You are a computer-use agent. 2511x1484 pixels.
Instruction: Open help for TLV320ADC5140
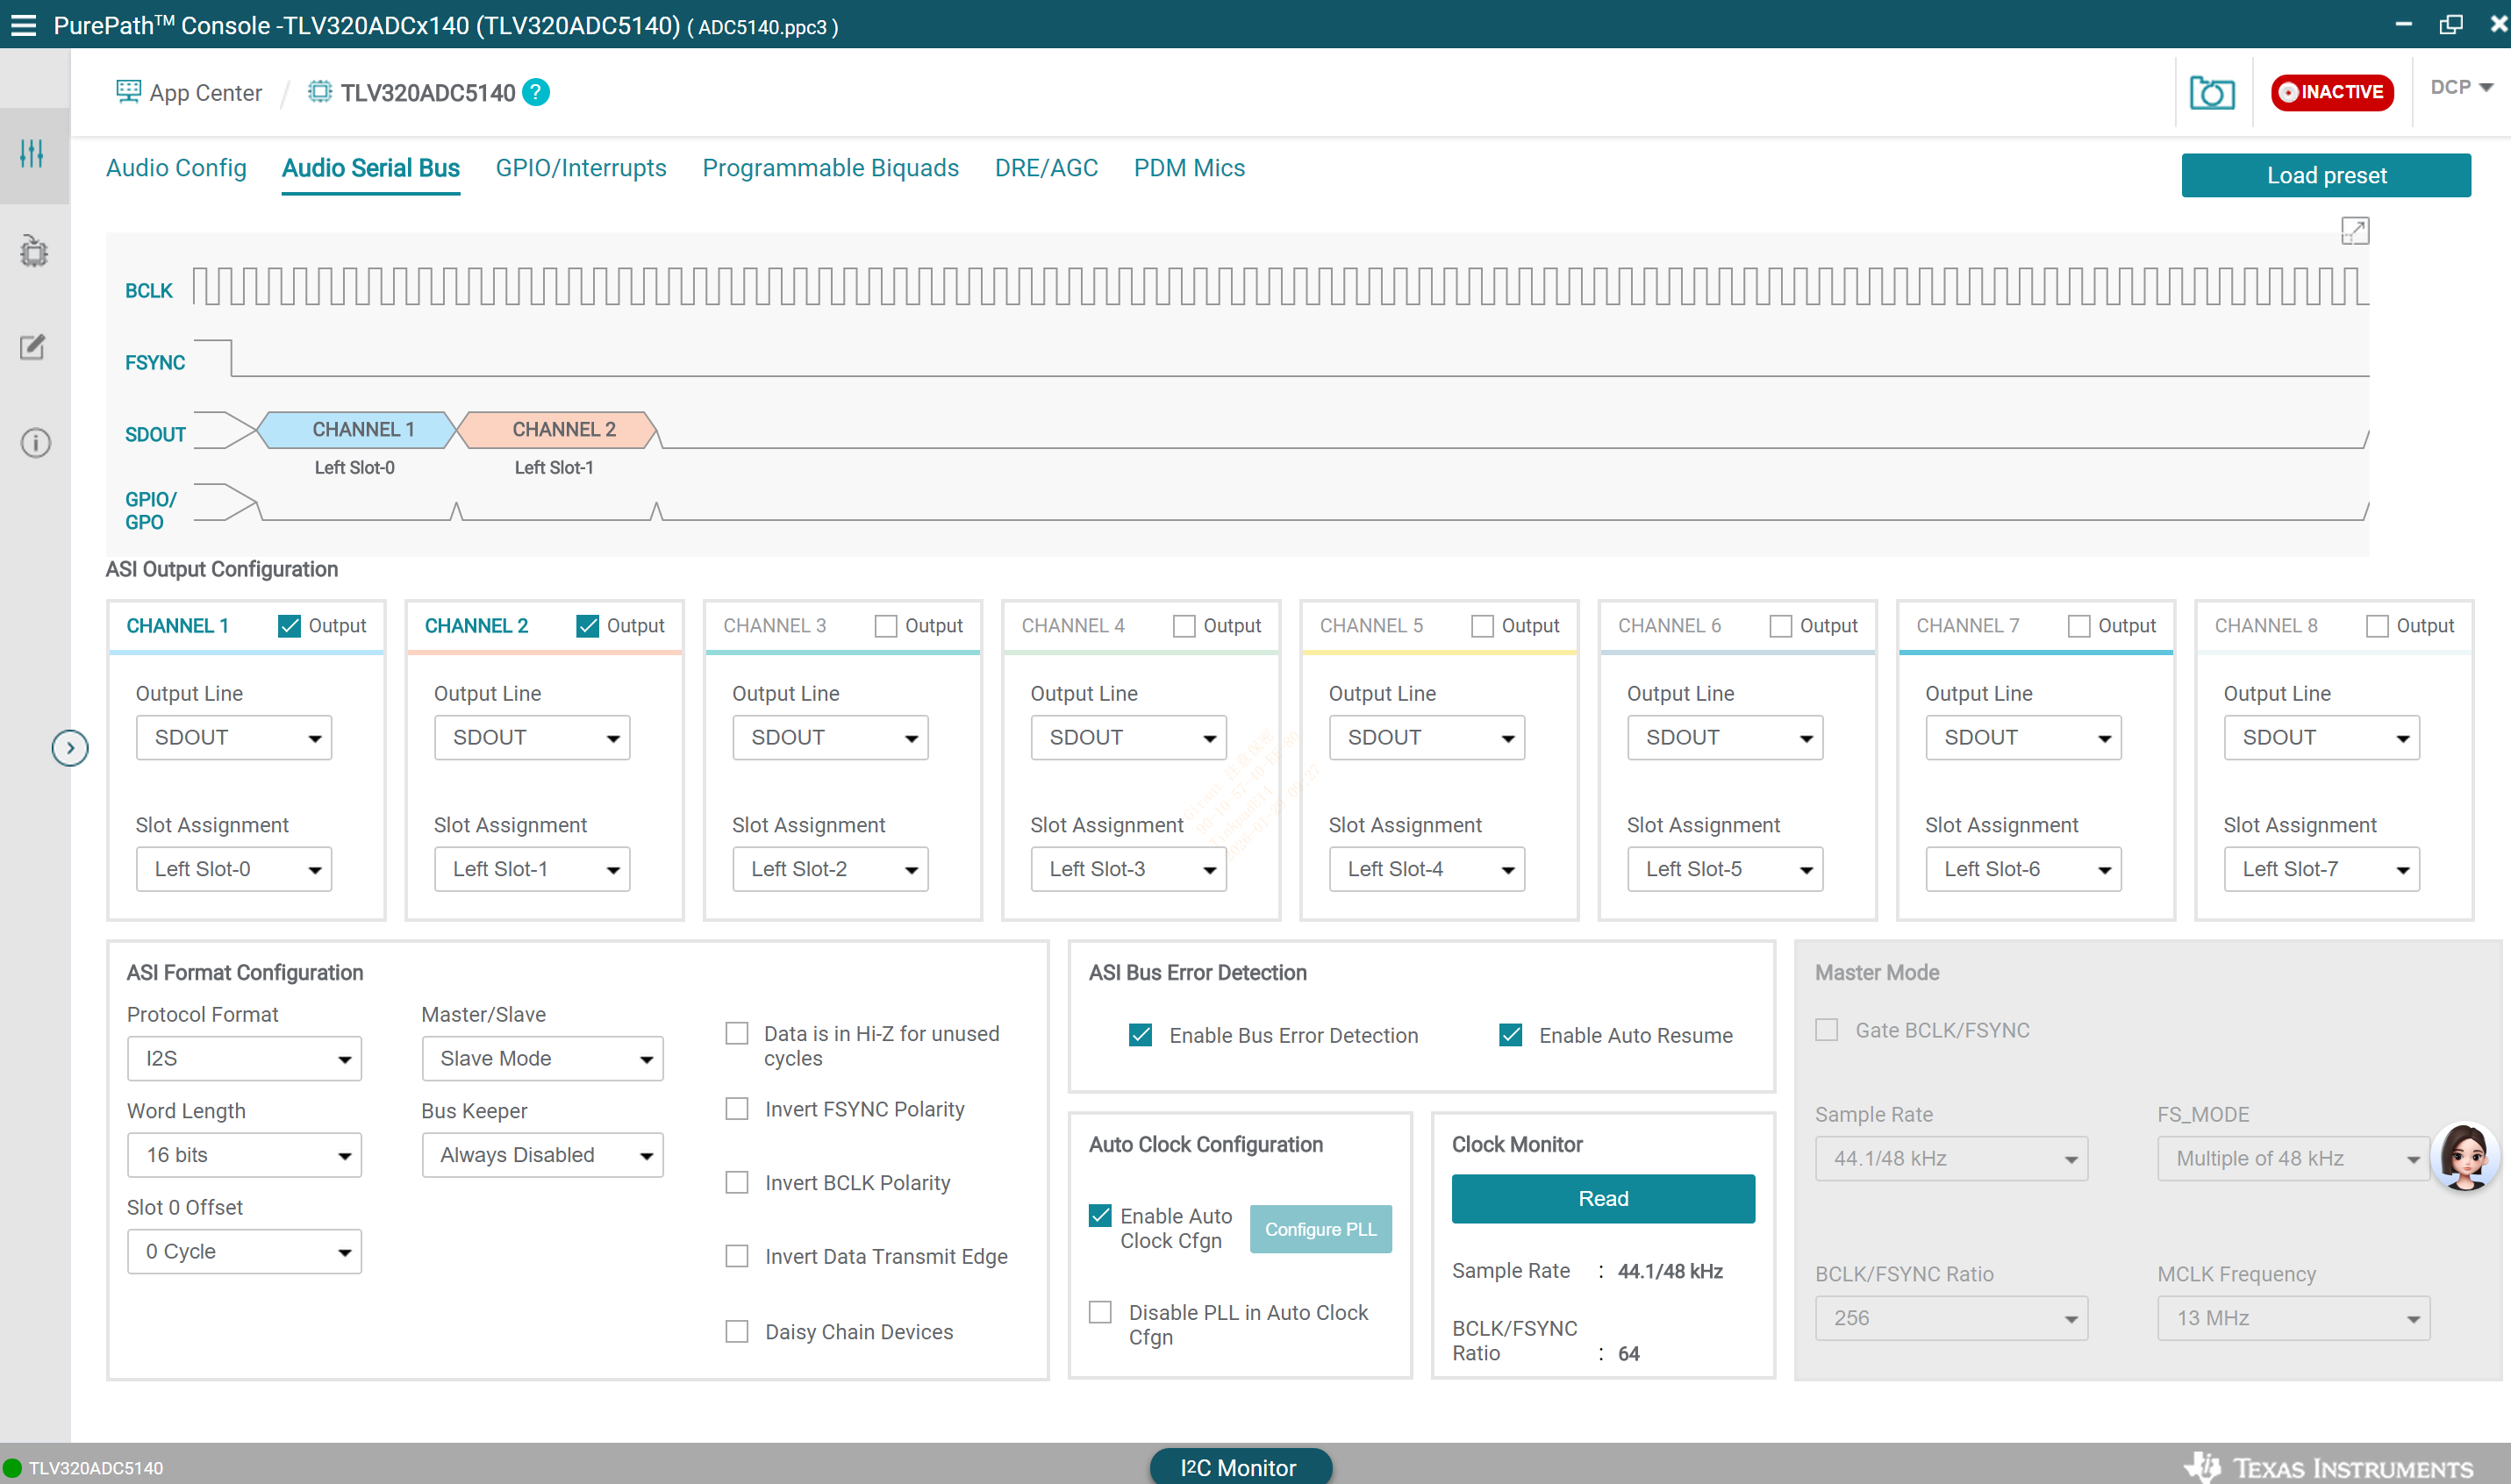click(536, 92)
